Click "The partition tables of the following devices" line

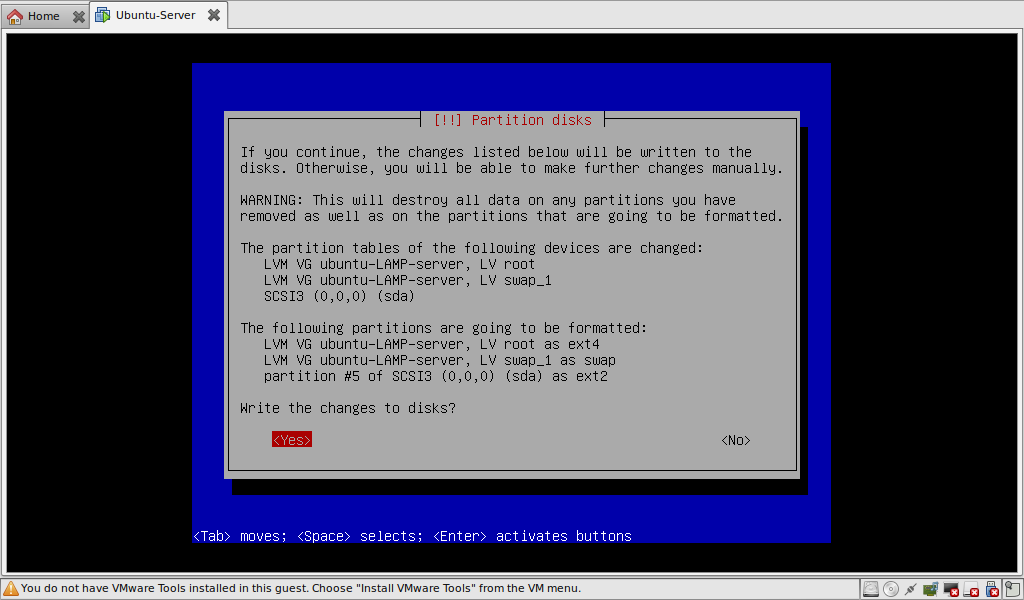(x=472, y=248)
